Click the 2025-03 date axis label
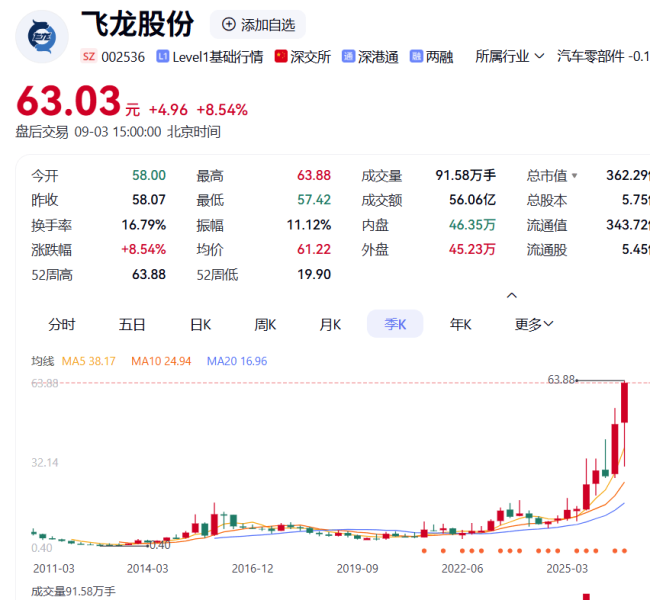Image resolution: width=650 pixels, height=600 pixels. click(567, 568)
